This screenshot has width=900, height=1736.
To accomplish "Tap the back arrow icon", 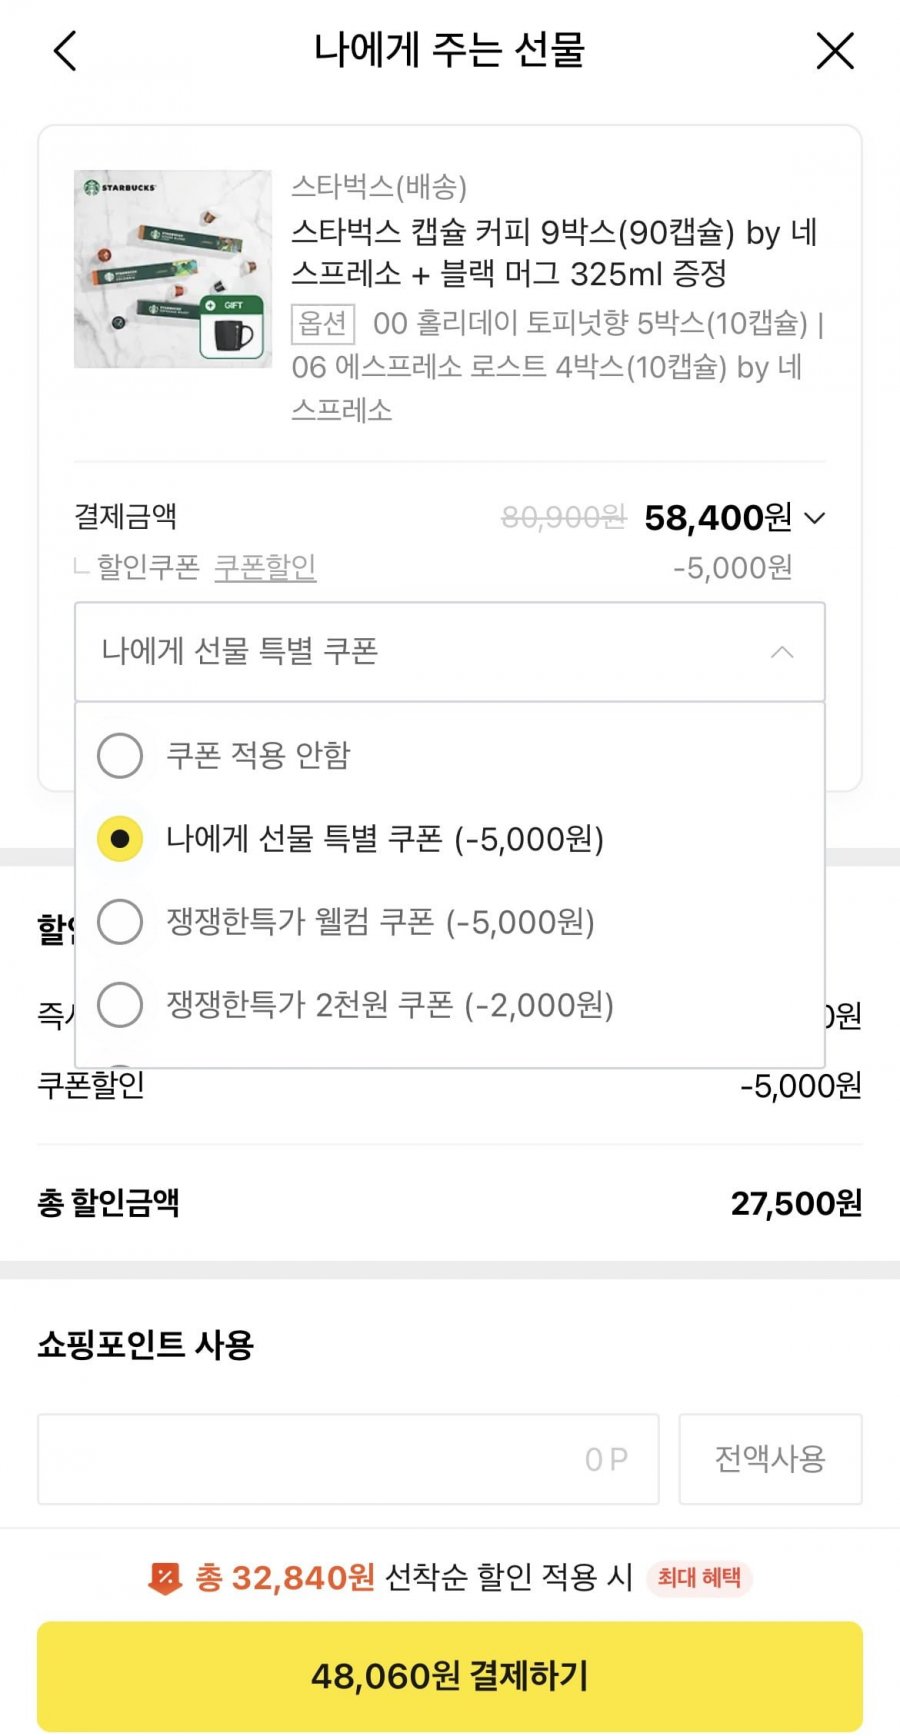I will click(65, 51).
